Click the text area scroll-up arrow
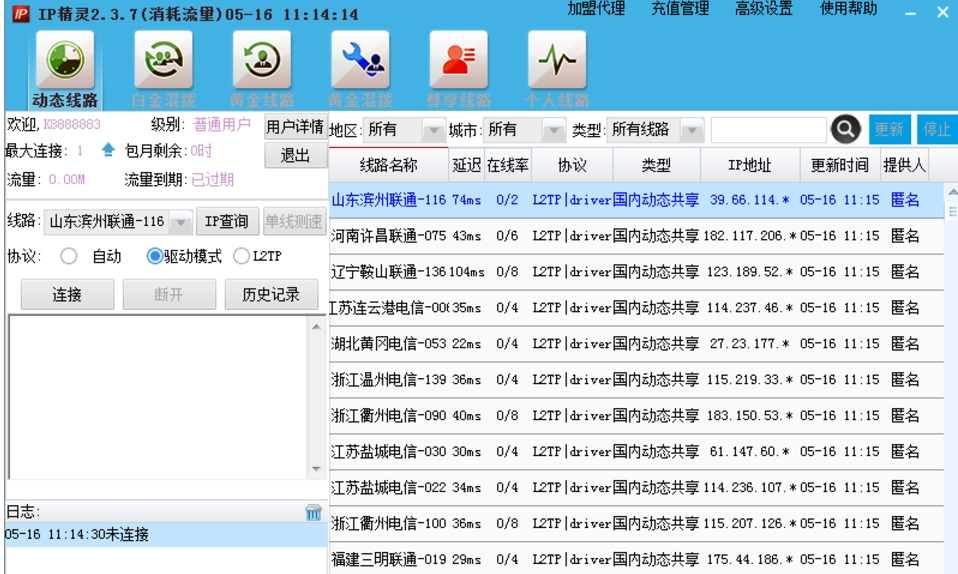This screenshot has height=574, width=958. coord(316,326)
